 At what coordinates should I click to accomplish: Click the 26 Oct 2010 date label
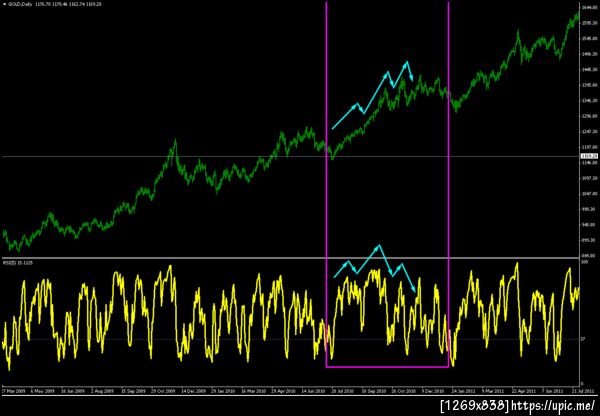coord(404,392)
